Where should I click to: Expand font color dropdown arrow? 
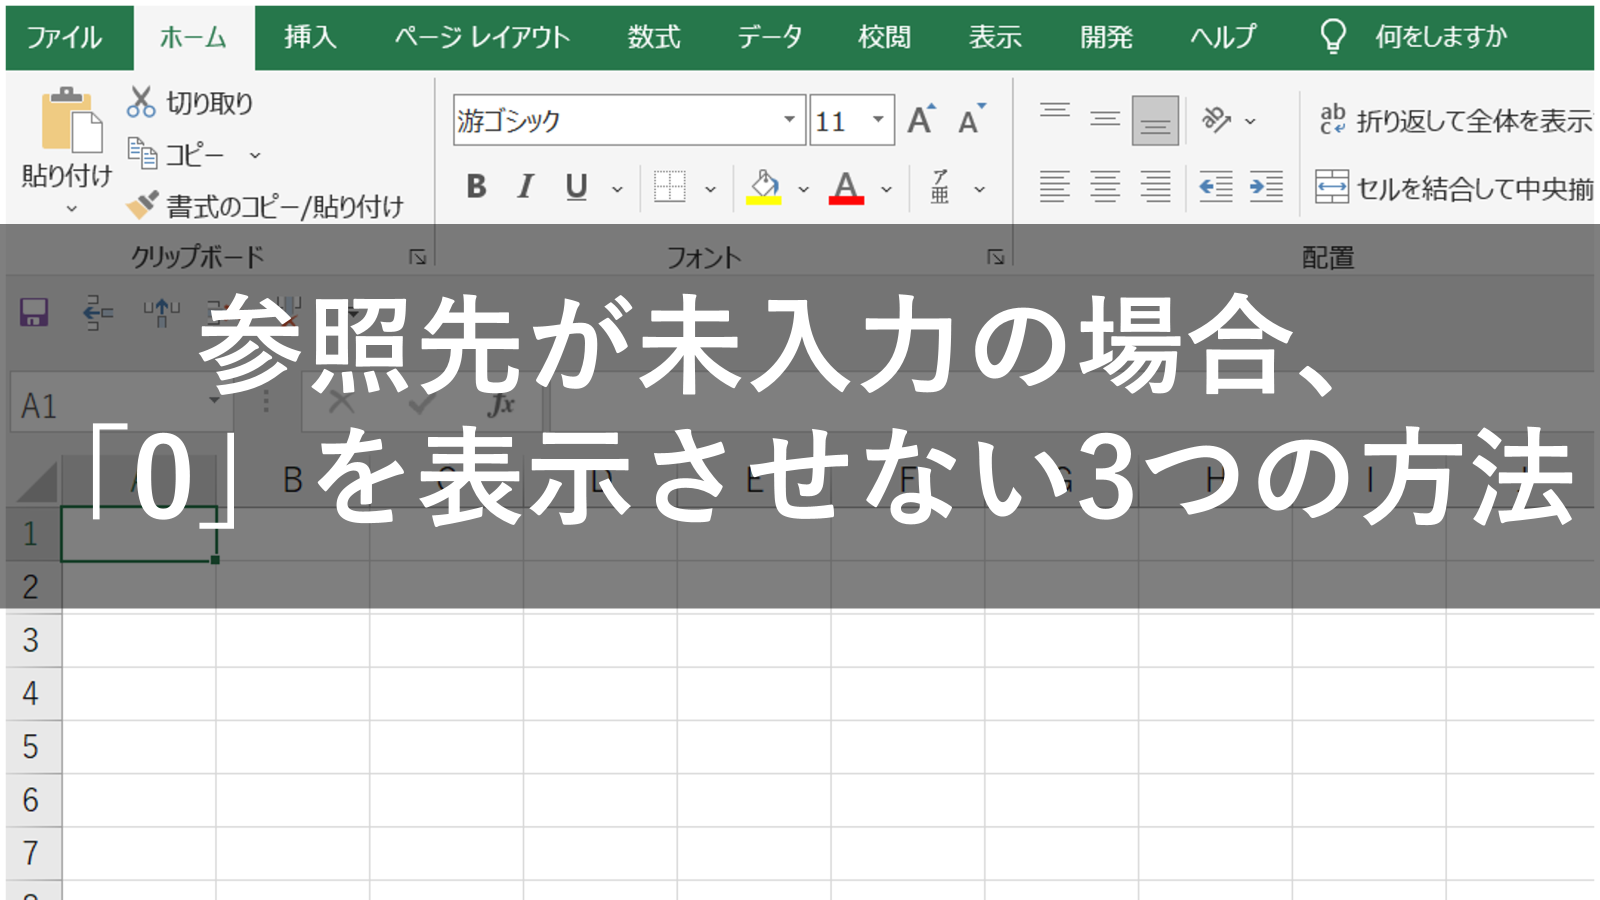(886, 188)
